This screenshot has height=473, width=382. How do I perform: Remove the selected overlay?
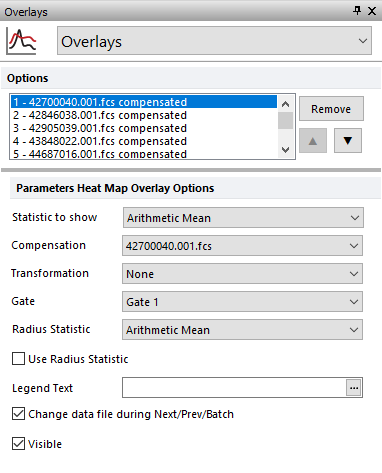[331, 109]
